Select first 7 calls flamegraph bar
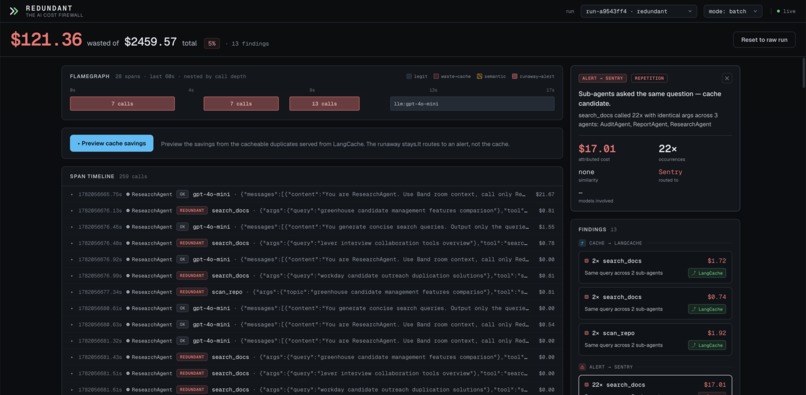 [122, 104]
